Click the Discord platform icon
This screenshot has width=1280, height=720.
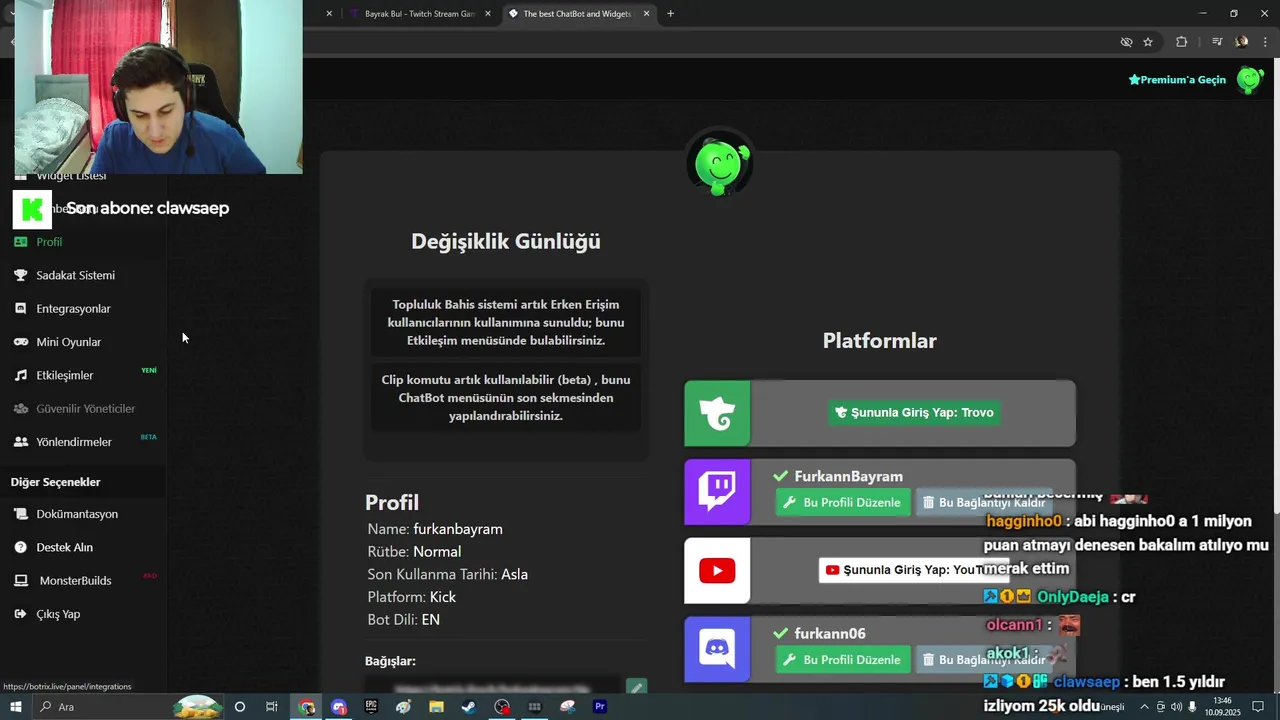(717, 649)
